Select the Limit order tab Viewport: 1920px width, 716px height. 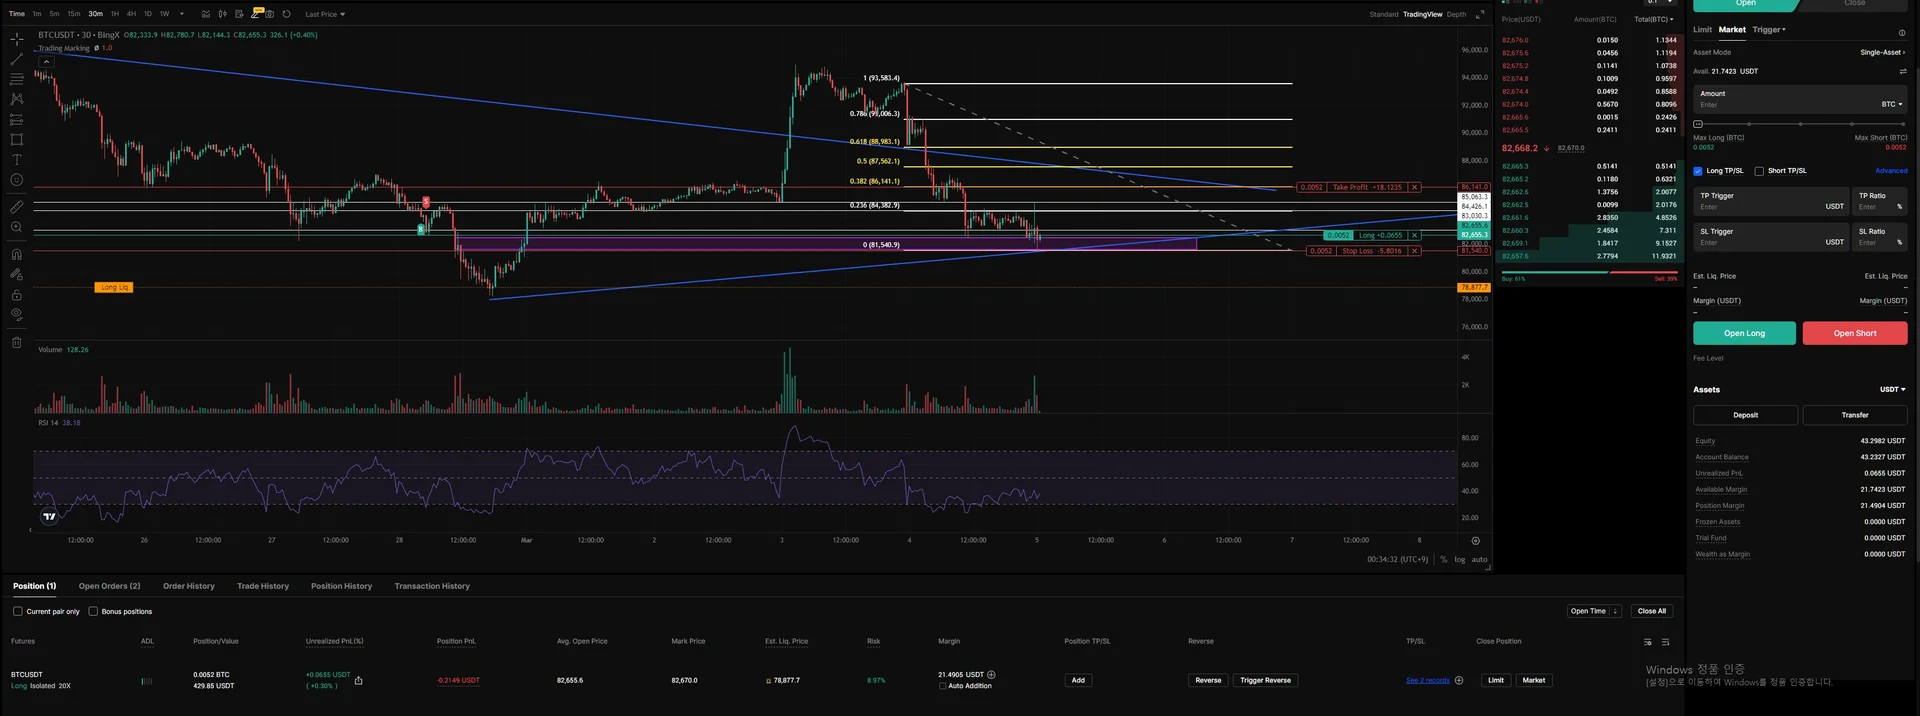[1702, 30]
